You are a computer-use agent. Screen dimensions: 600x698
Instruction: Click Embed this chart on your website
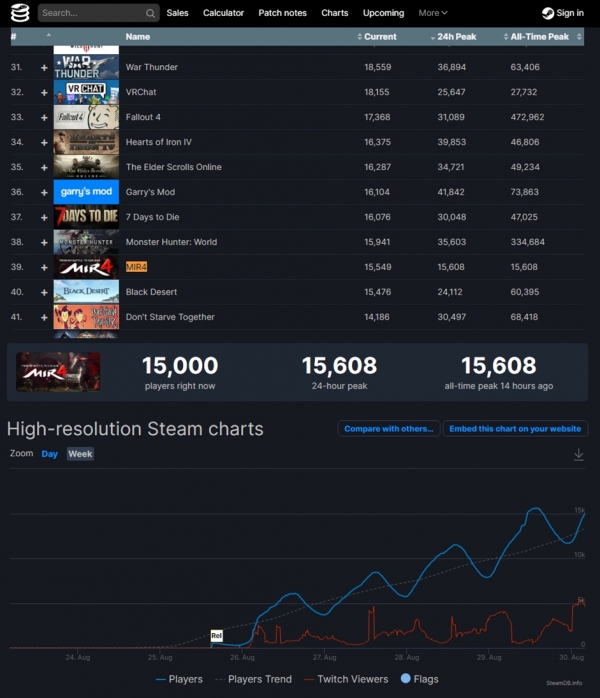point(516,428)
